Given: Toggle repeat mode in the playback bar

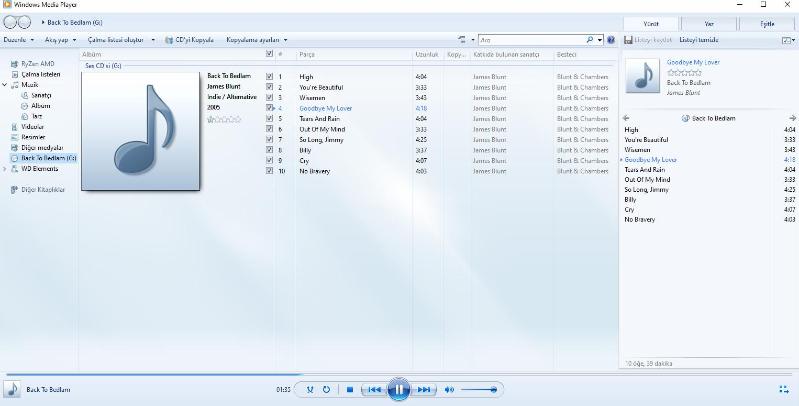Looking at the screenshot, I should coord(326,389).
